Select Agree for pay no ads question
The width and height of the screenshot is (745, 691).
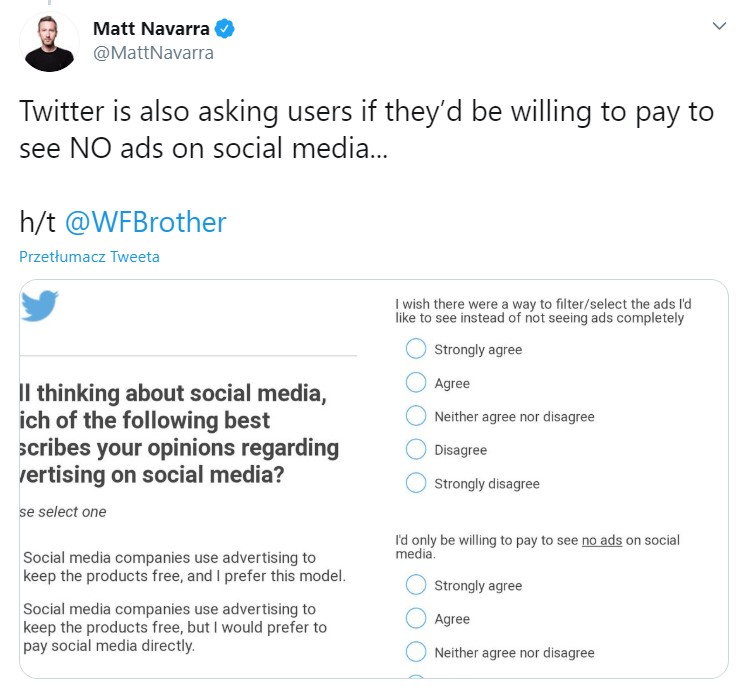(416, 619)
